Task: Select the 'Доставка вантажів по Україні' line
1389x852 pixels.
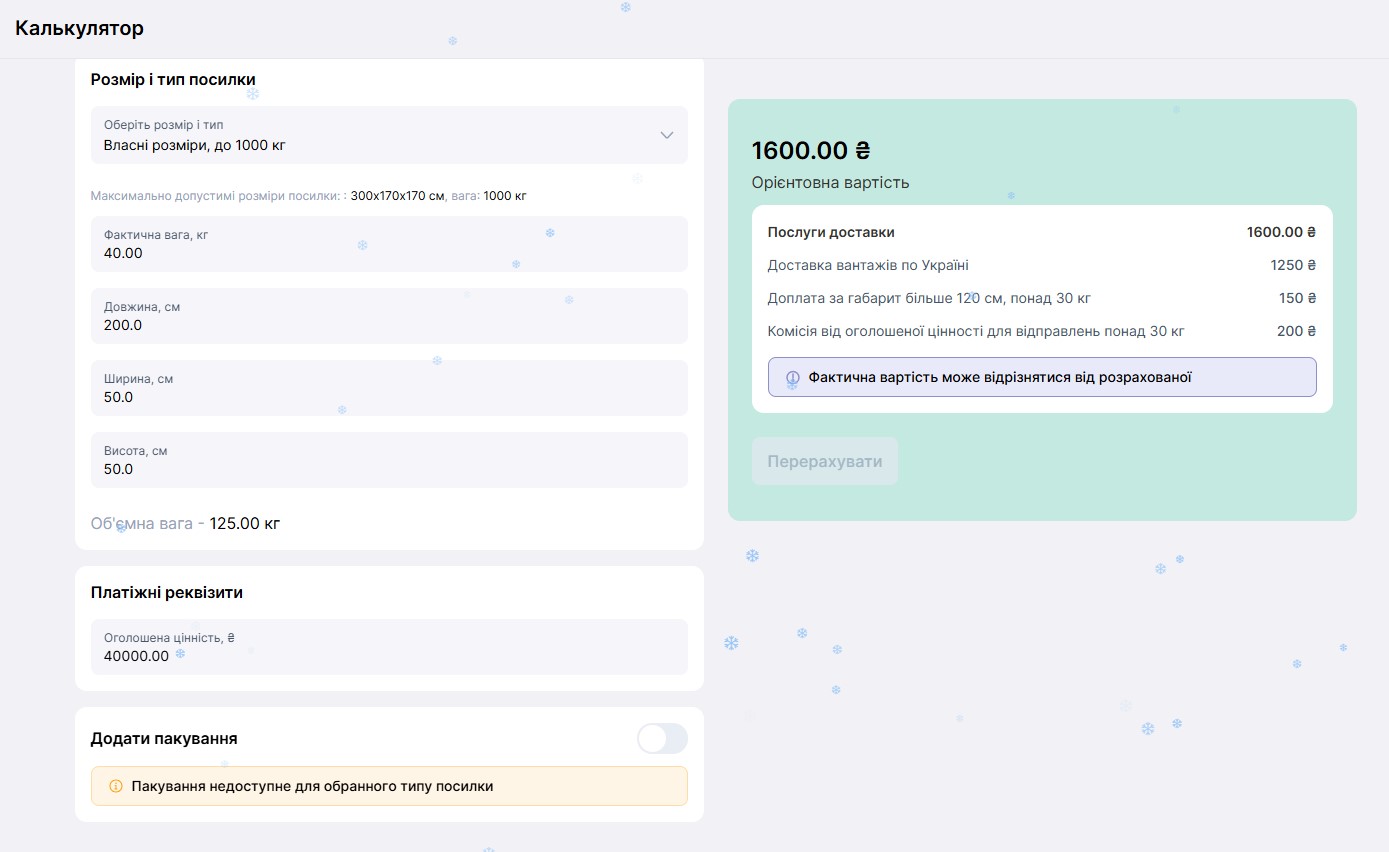Action: (x=867, y=265)
